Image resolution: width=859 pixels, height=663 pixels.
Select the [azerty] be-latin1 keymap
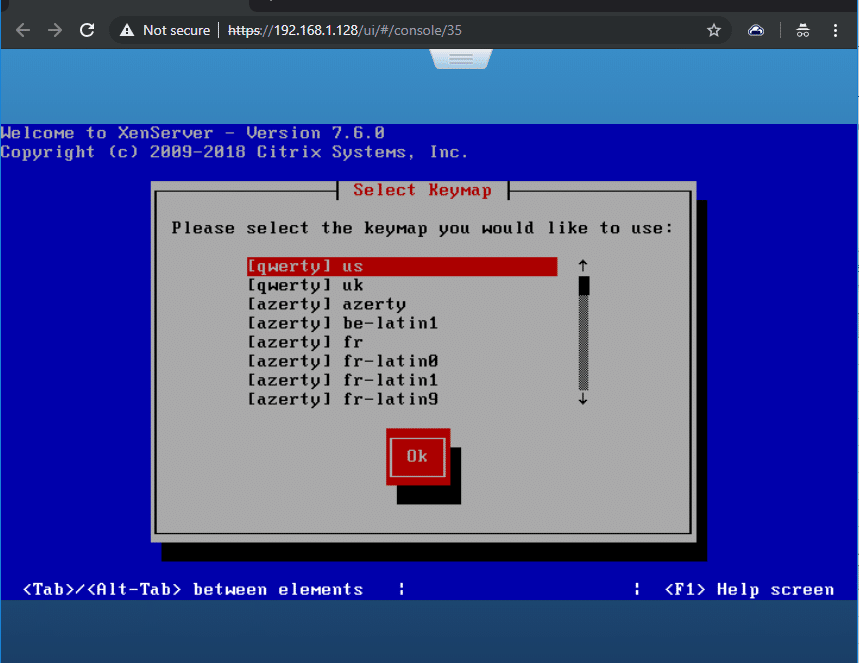[402, 323]
